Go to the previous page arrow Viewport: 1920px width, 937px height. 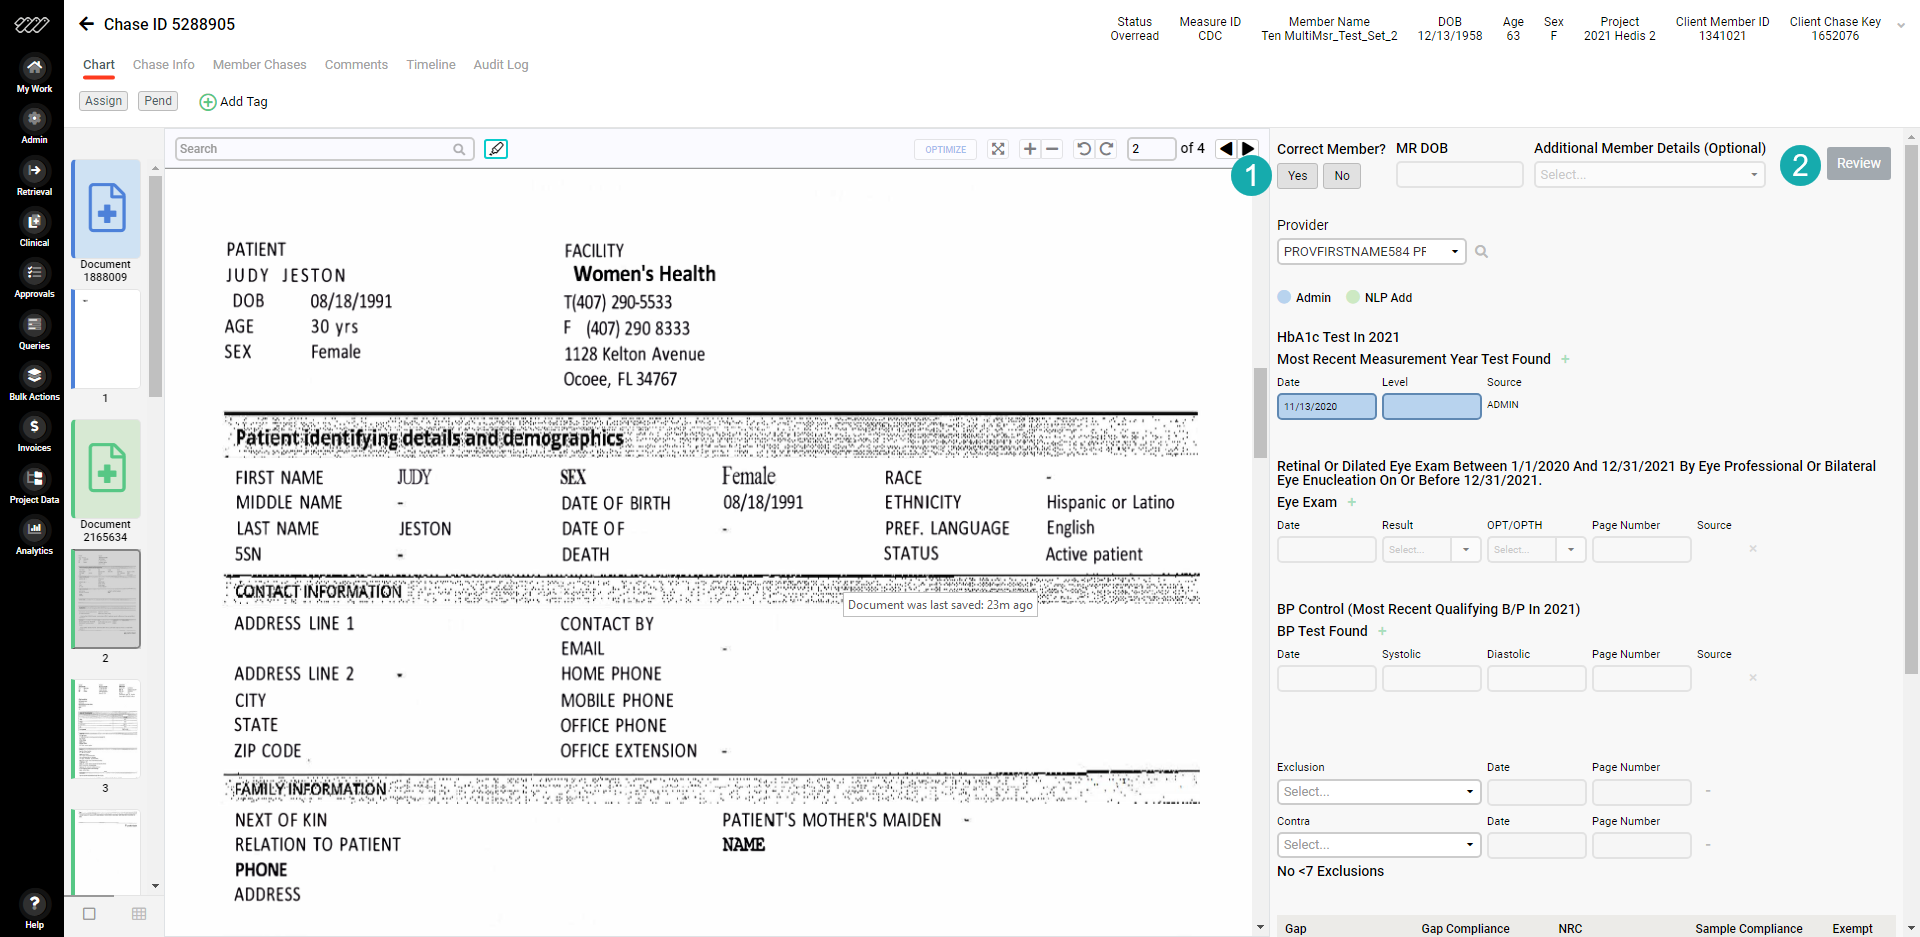click(x=1226, y=149)
